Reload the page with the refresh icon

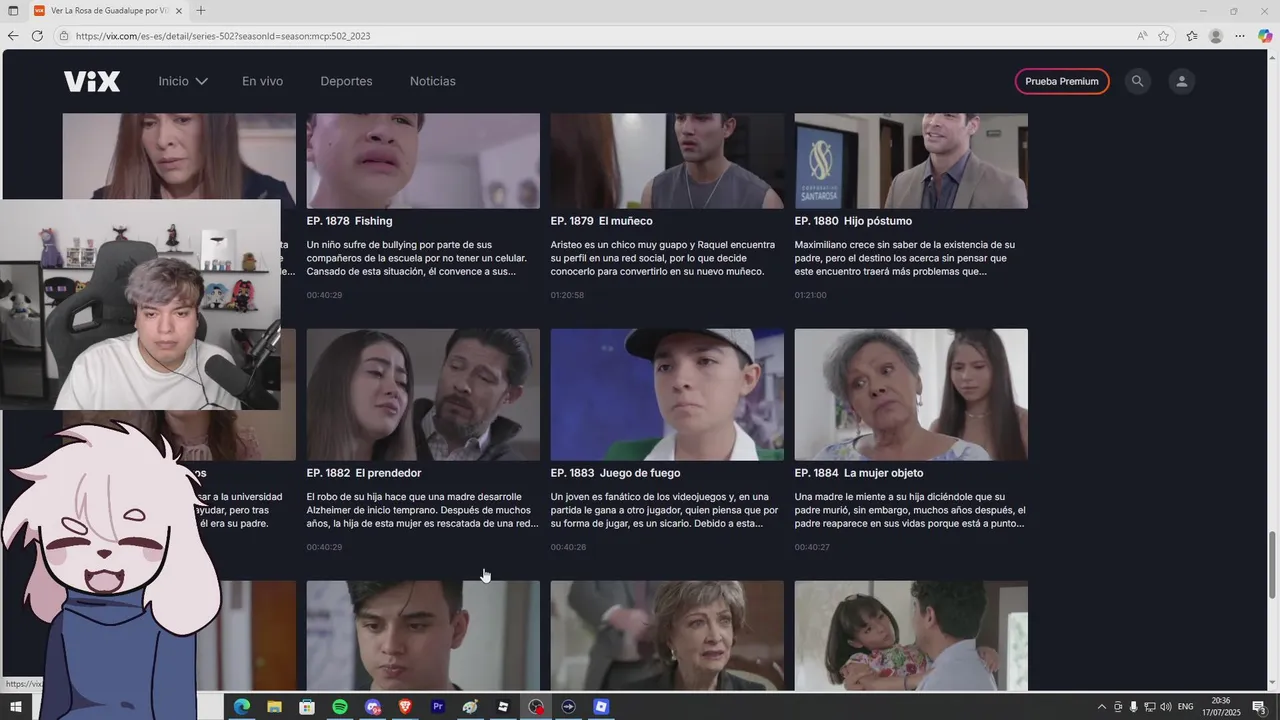pyautogui.click(x=37, y=36)
